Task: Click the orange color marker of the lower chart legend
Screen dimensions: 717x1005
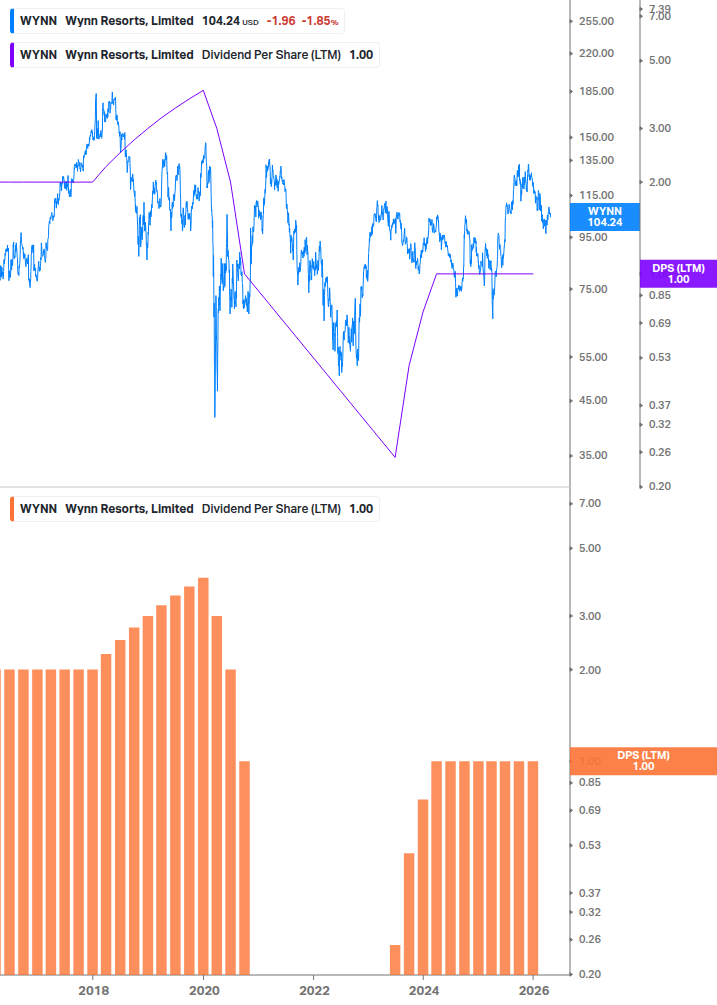Action: coord(12,509)
